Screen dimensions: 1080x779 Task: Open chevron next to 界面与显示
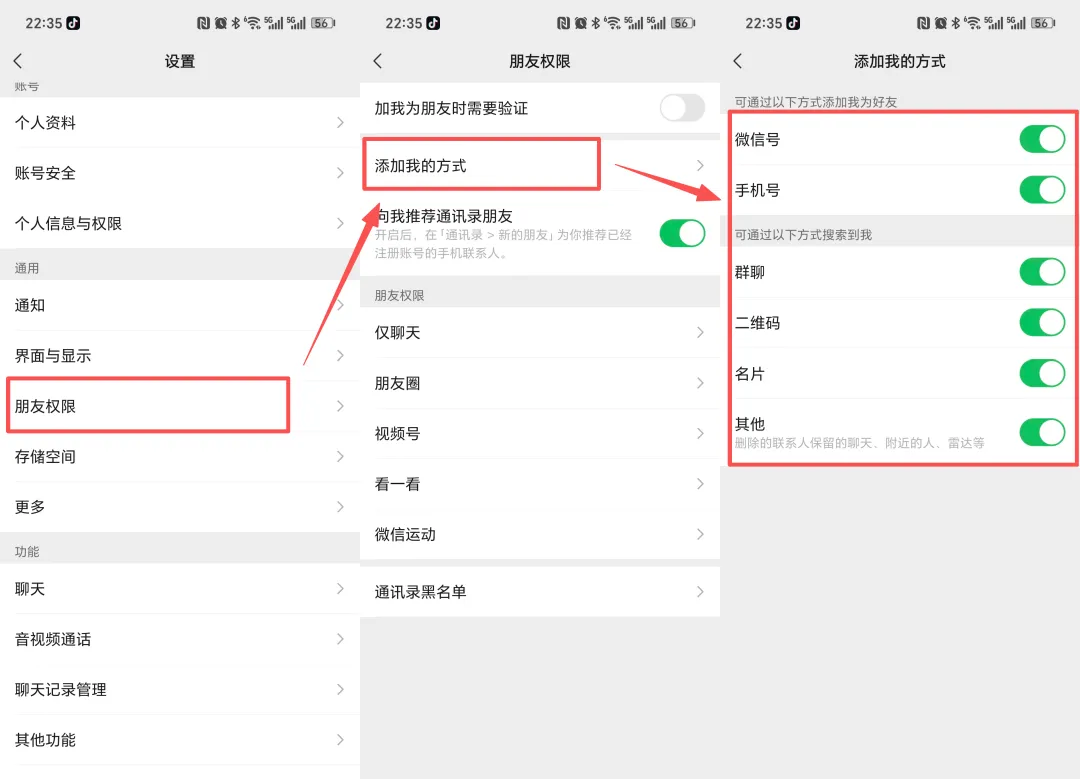pyautogui.click(x=340, y=355)
